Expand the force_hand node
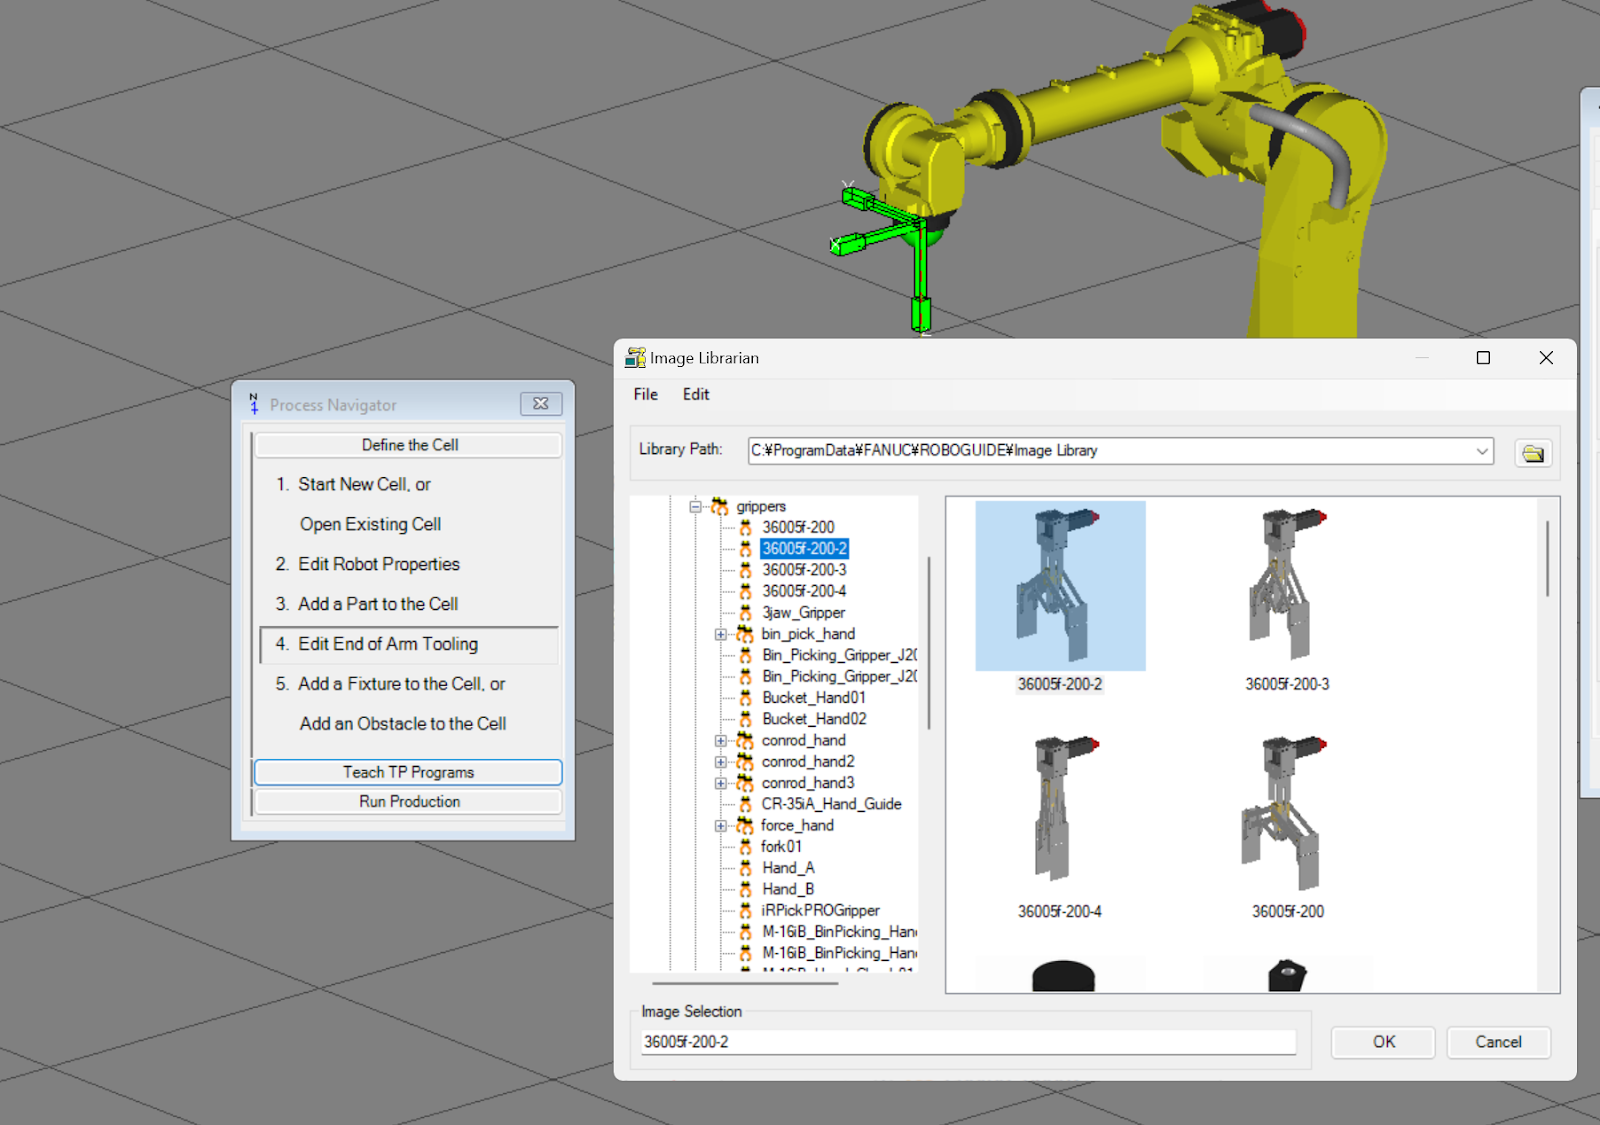The height and width of the screenshot is (1125, 1600). 720,826
